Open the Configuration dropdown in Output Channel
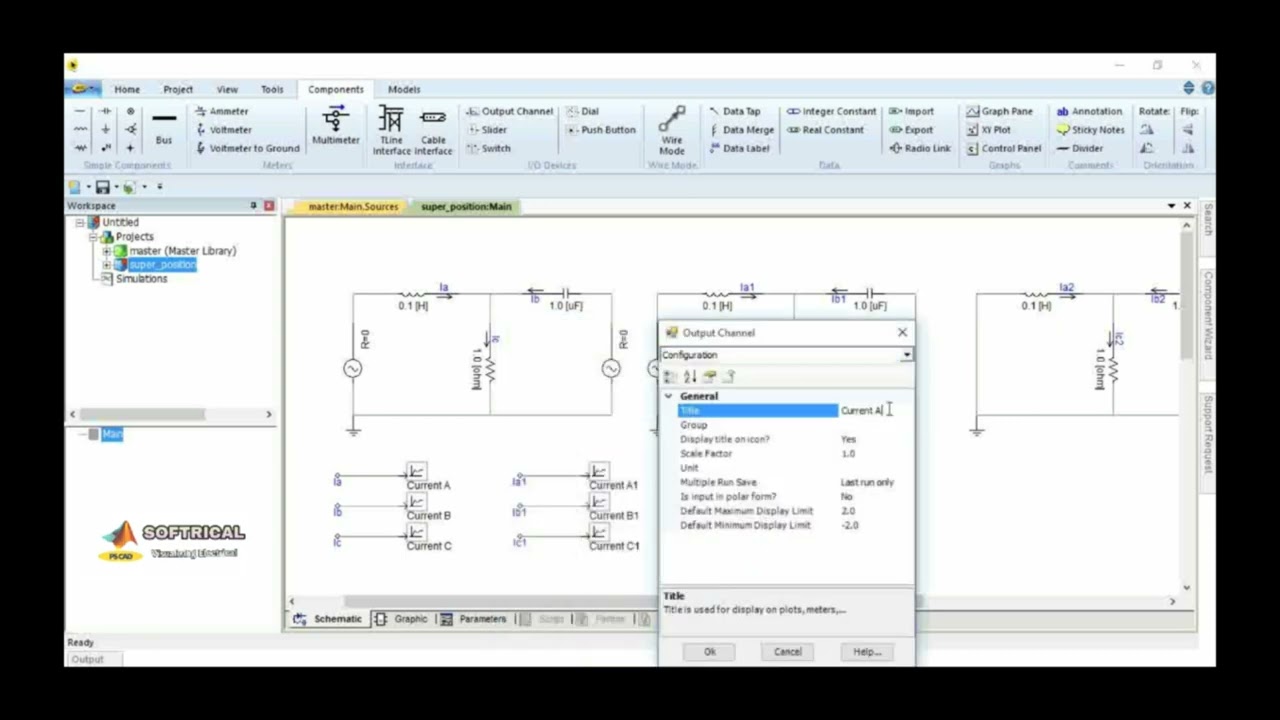Screen dimensions: 1280x720 point(906,355)
